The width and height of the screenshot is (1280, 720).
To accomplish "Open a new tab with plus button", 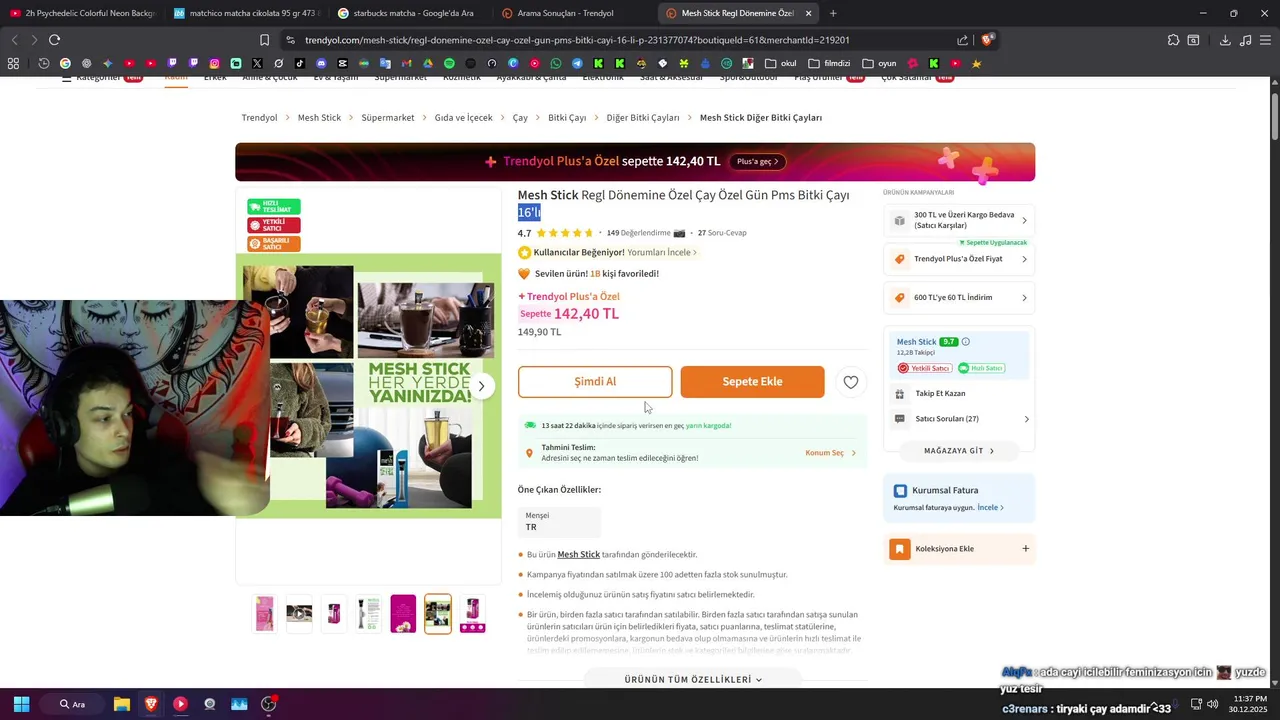I will (833, 13).
